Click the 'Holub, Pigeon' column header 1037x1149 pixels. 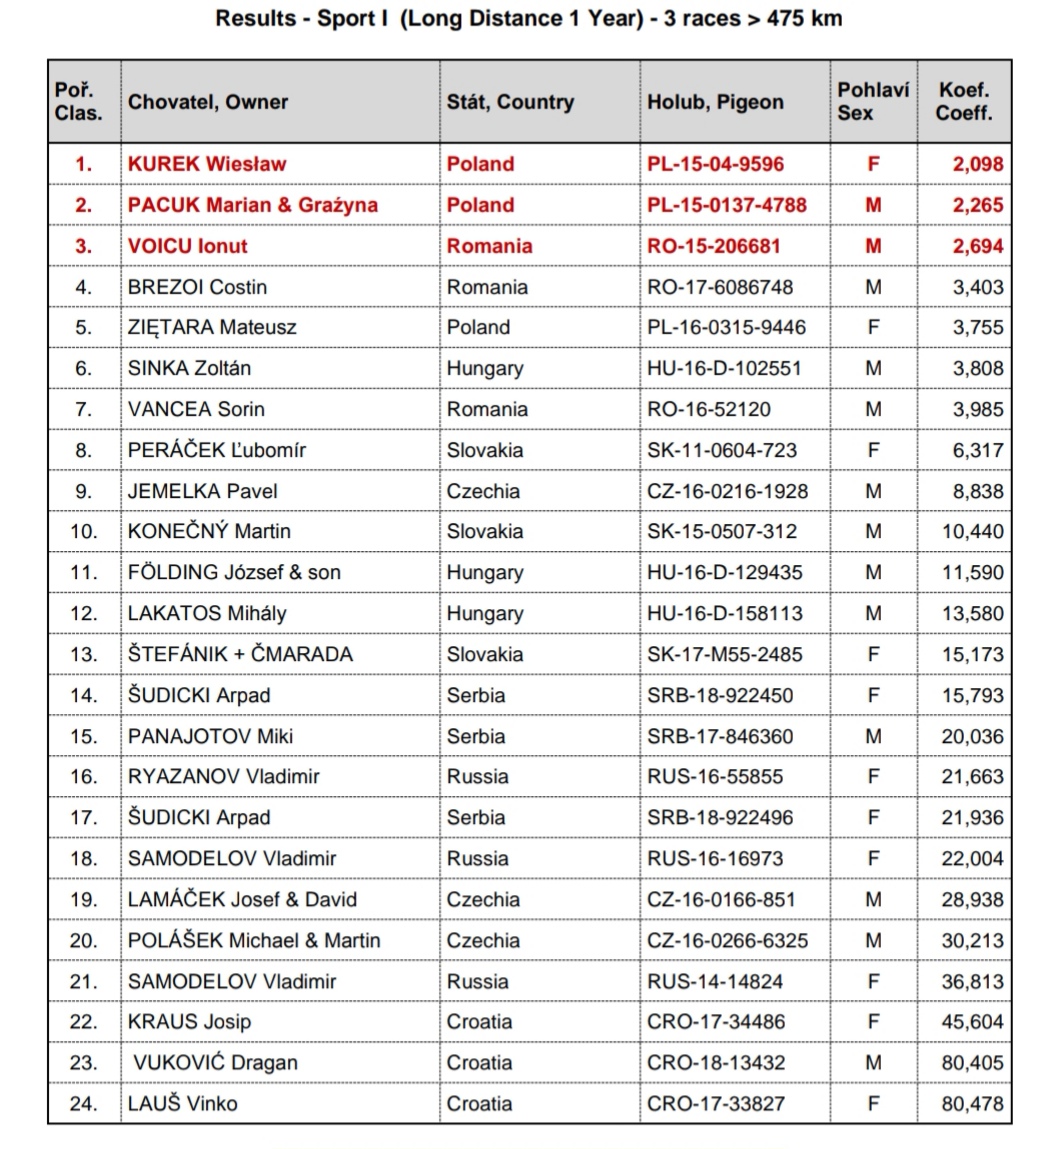click(715, 102)
